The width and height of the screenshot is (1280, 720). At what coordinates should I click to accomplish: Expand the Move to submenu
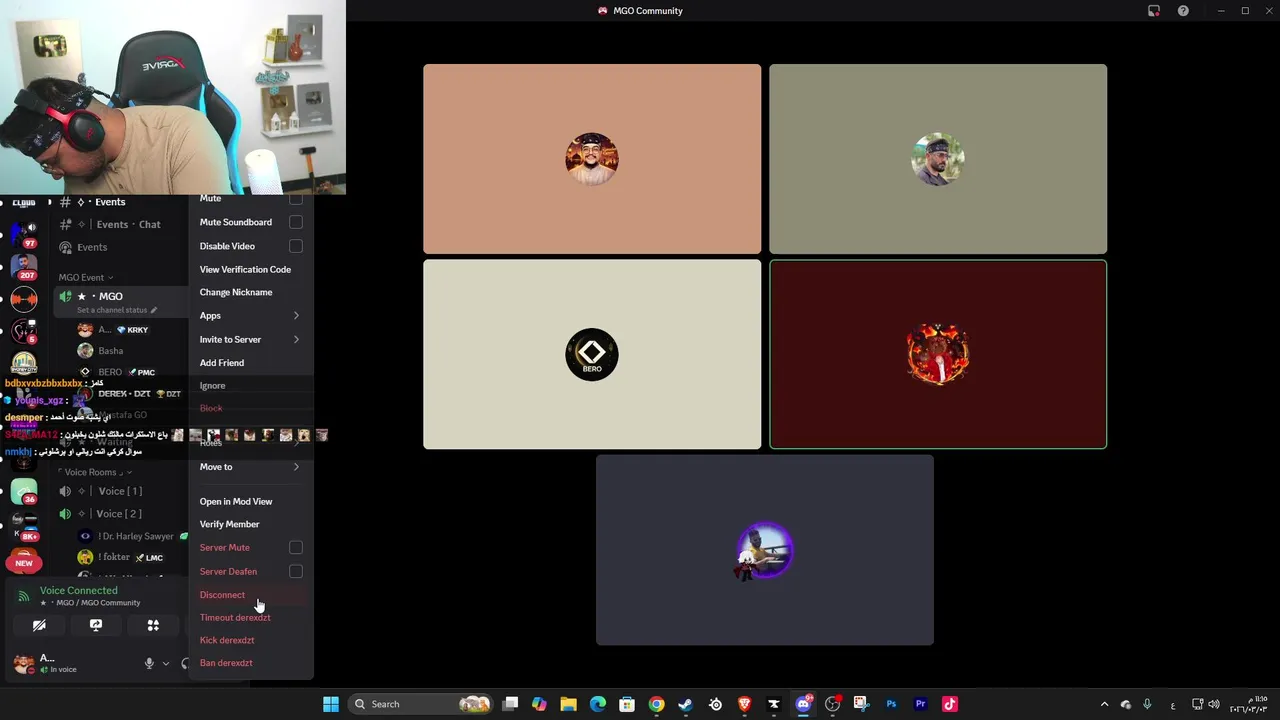tap(251, 467)
